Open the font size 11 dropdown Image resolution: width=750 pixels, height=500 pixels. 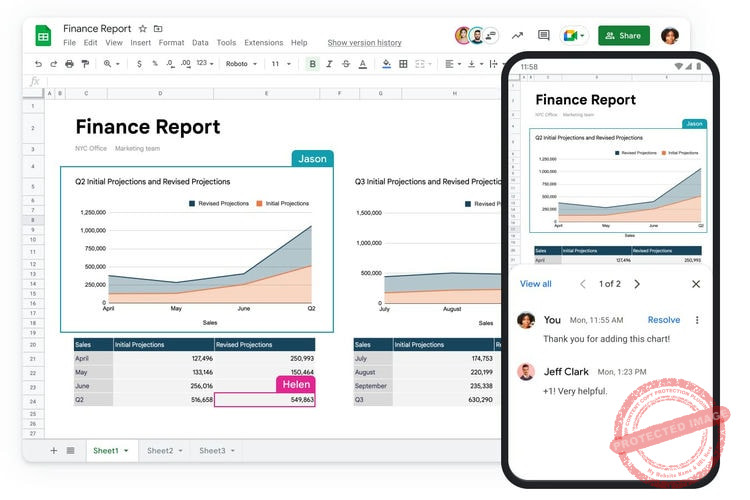point(281,64)
